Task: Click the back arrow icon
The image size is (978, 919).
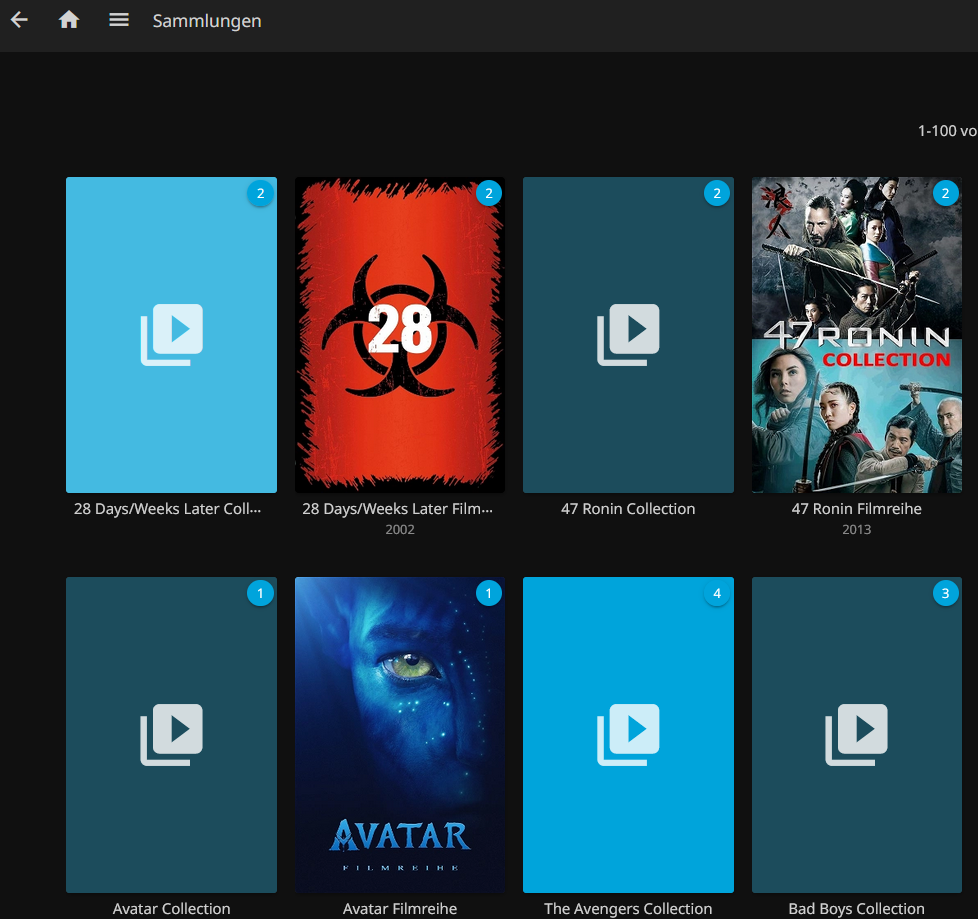Action: (19, 20)
